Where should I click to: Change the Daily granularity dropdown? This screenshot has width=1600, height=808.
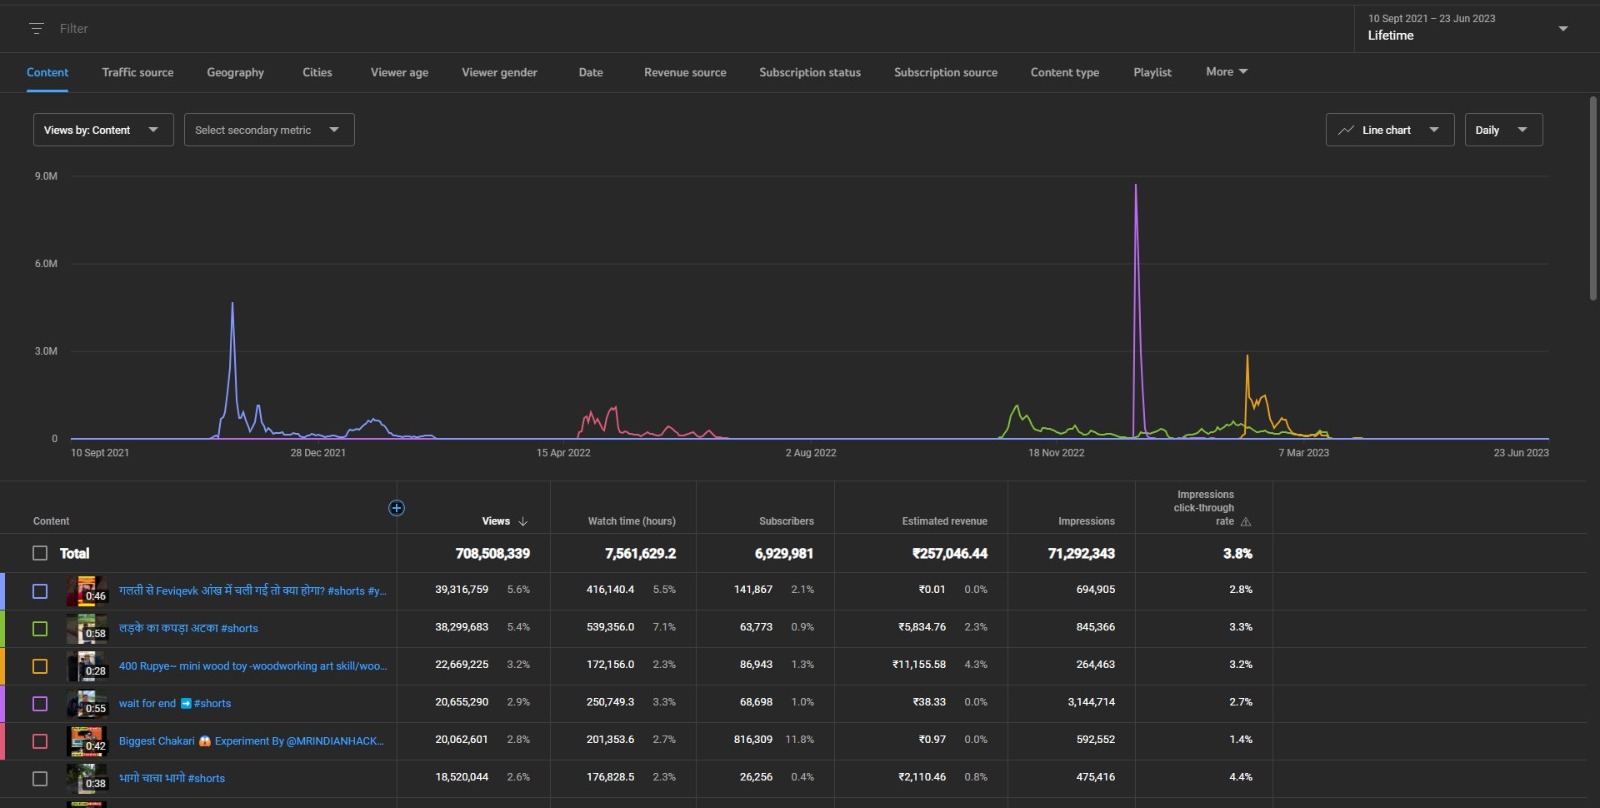click(x=1503, y=130)
